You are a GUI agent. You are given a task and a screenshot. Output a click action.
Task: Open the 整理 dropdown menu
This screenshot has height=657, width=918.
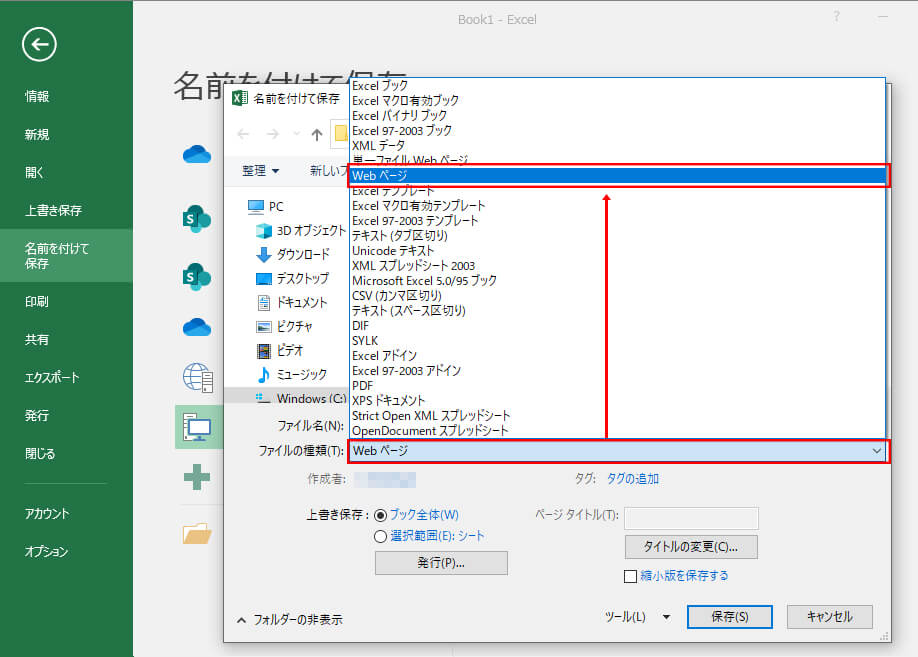tap(261, 170)
